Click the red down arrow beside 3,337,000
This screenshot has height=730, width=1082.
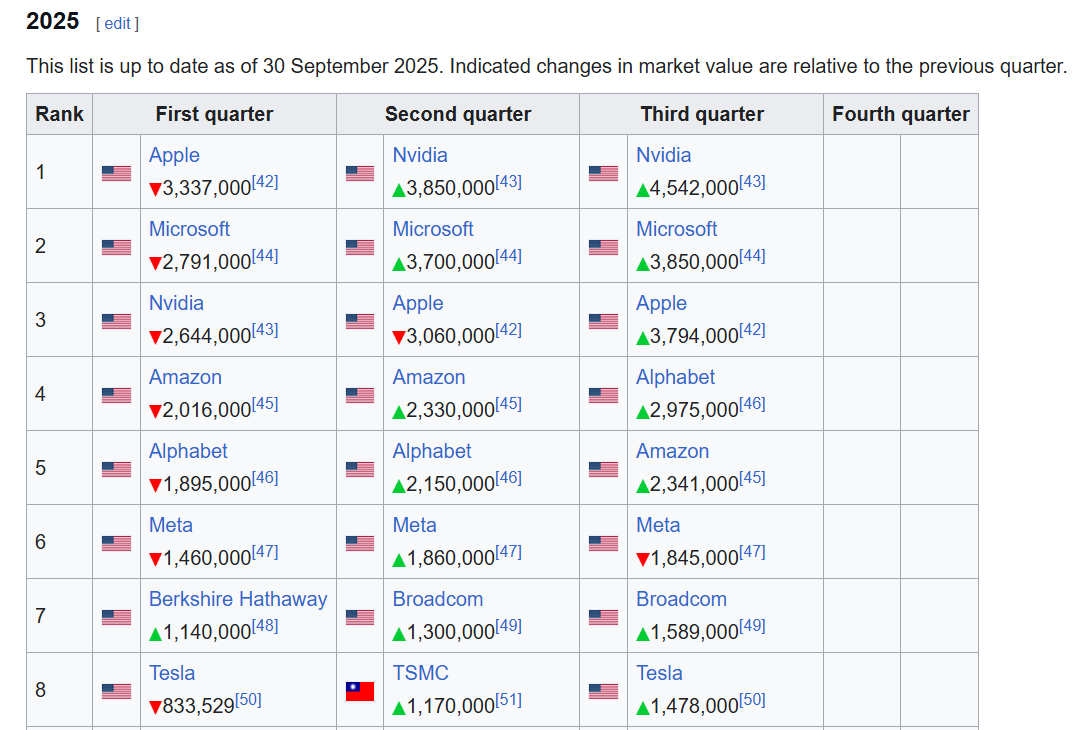coord(155,190)
